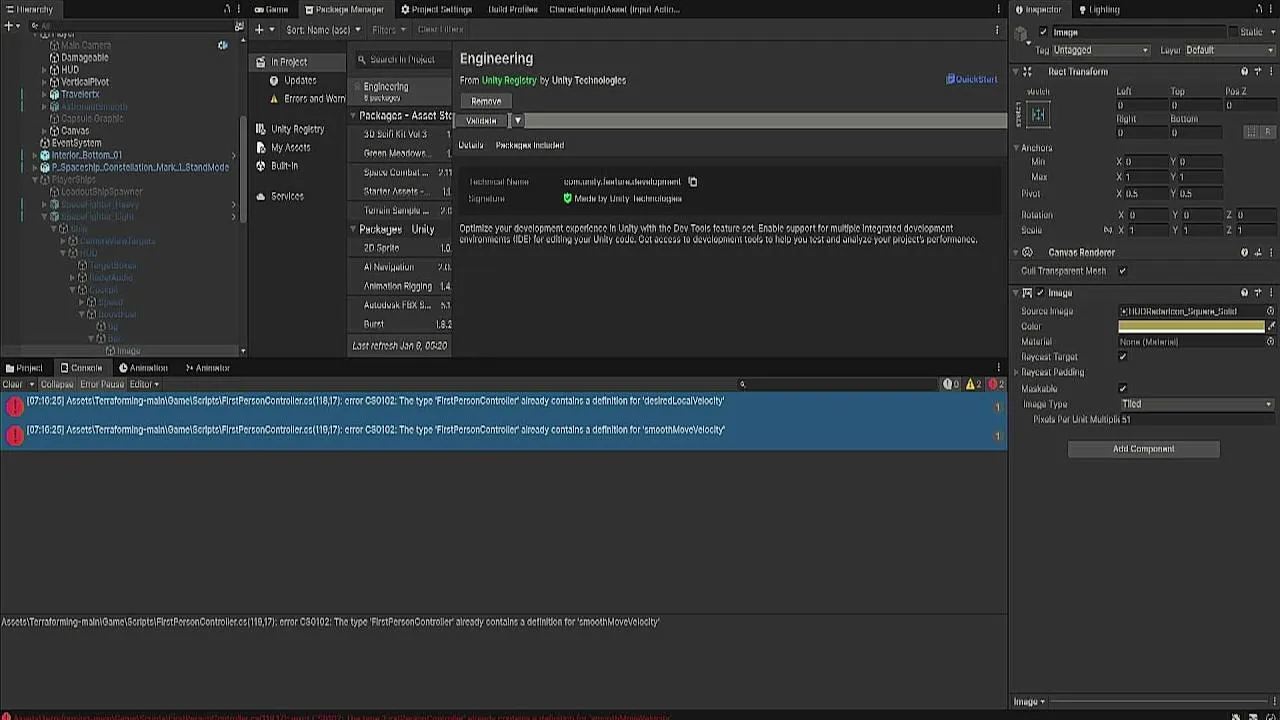Open the Filters dropdown
Screen dimensions: 1280x720
389,30
